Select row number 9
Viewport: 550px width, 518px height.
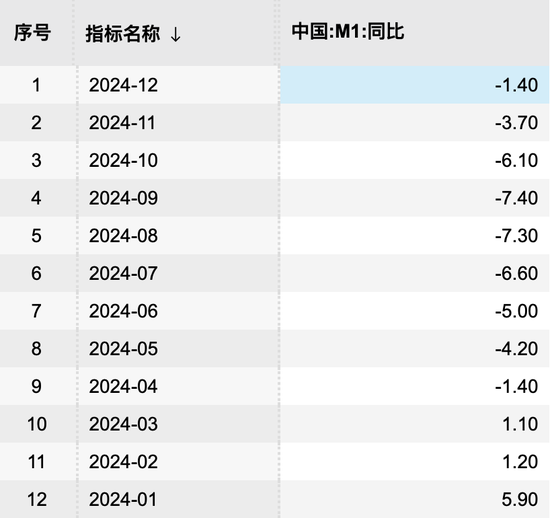point(36,386)
